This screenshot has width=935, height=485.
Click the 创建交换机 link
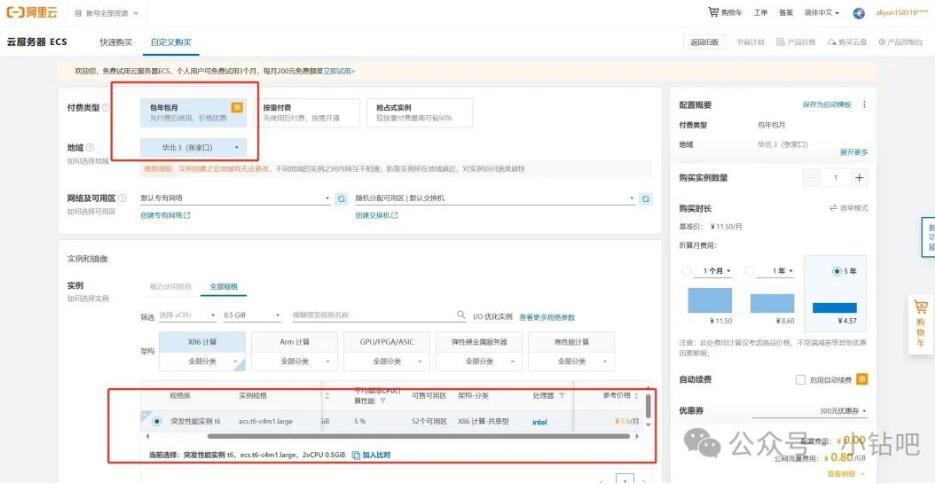pos(376,215)
